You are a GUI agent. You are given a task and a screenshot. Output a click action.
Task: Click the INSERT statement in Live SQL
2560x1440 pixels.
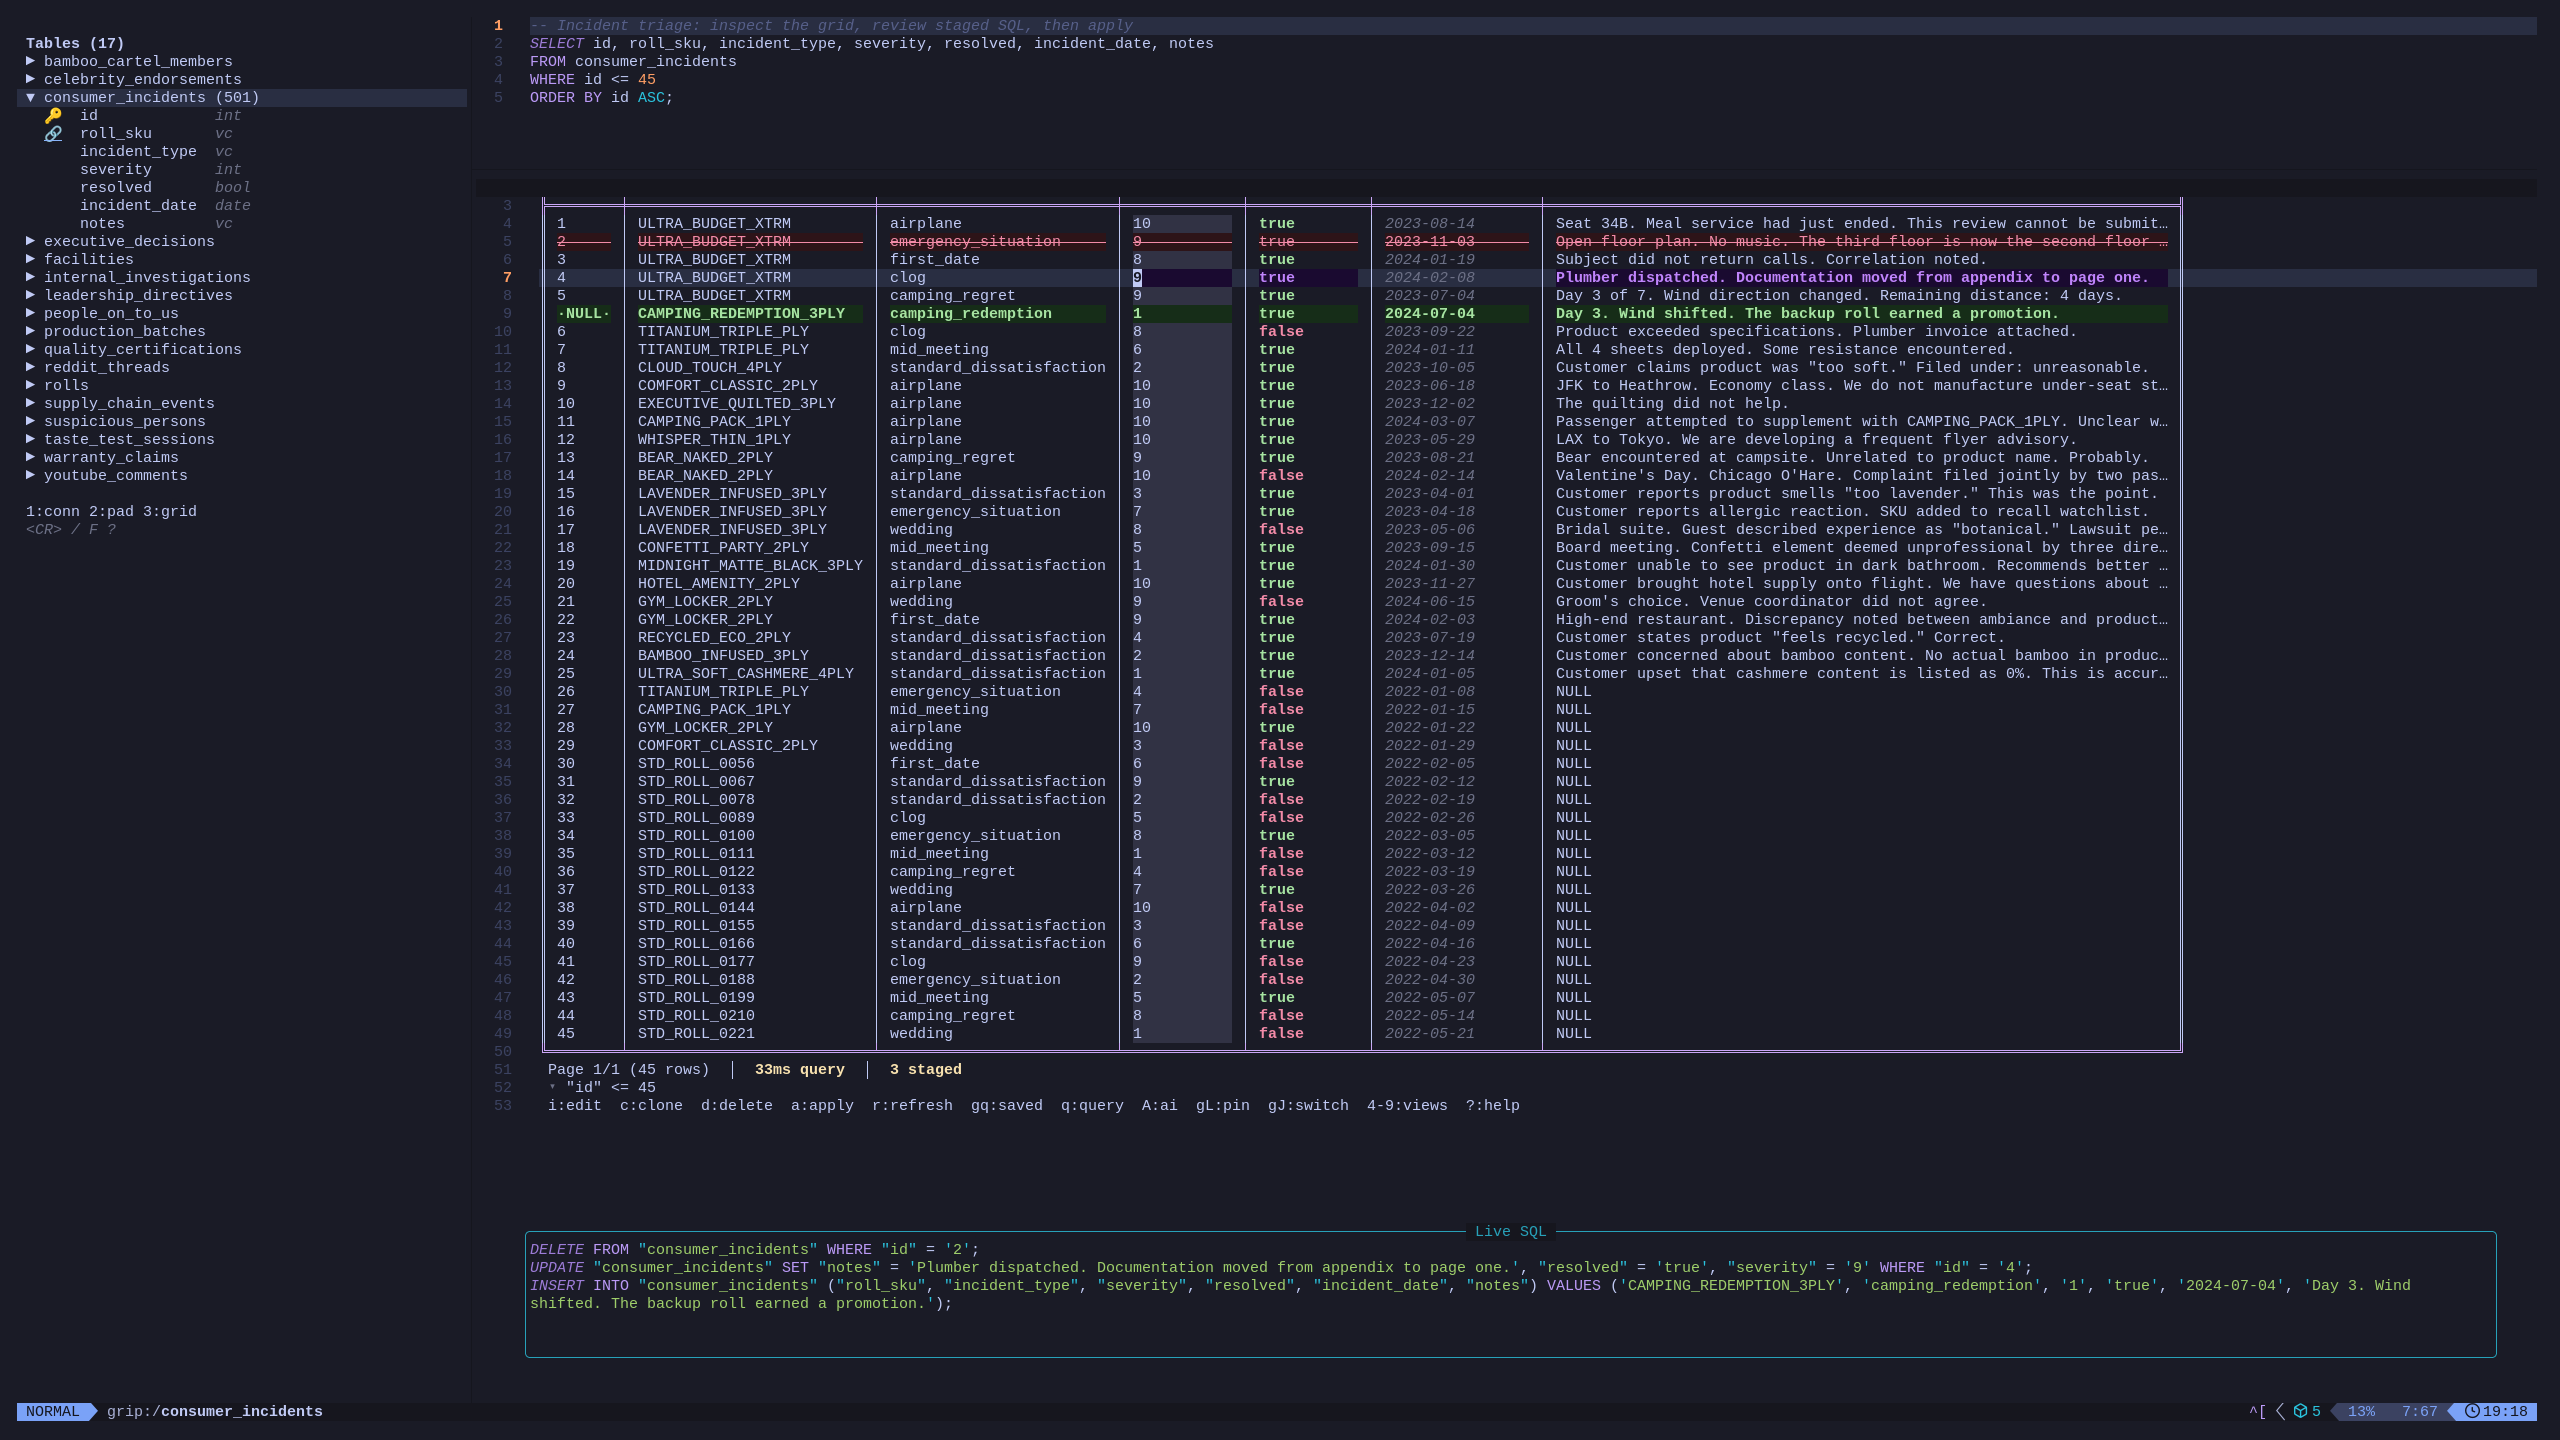[1470, 1295]
